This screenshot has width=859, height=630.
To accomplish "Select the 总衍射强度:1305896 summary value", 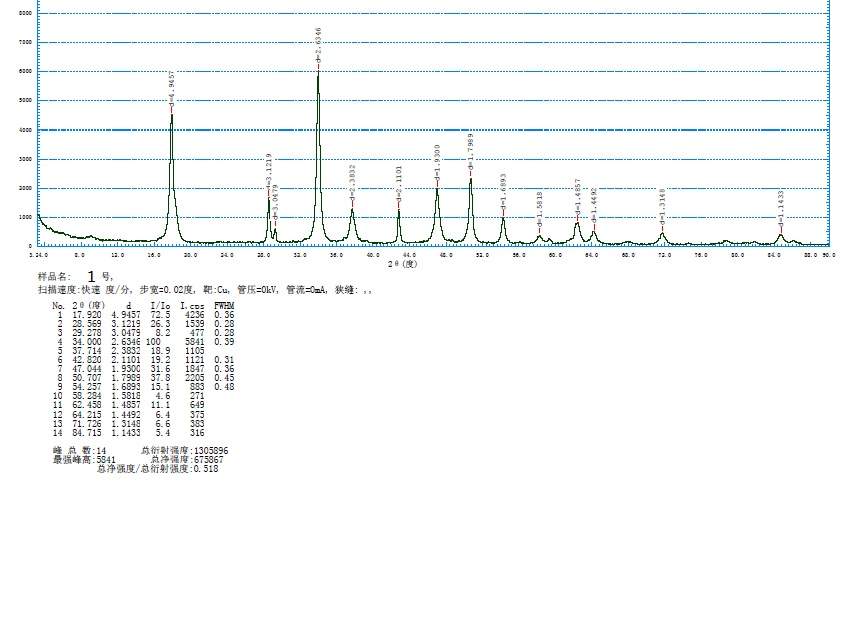I will click(x=185, y=451).
